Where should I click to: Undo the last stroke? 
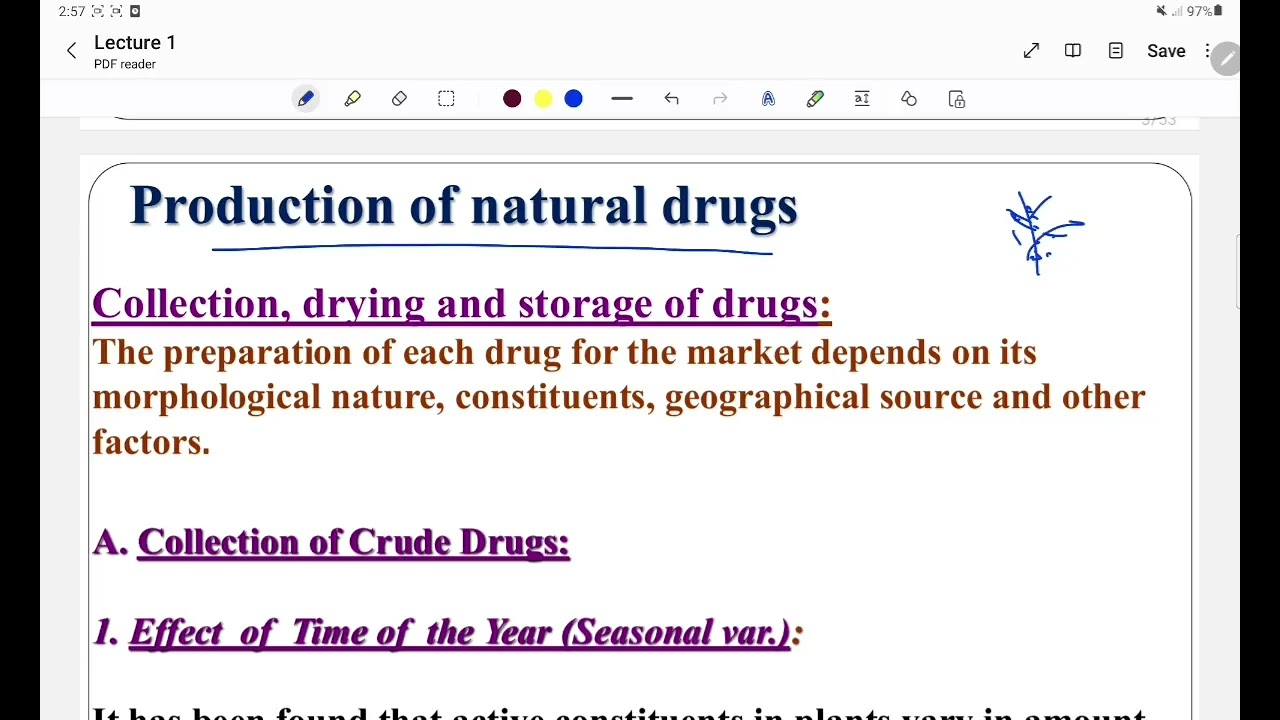click(671, 99)
